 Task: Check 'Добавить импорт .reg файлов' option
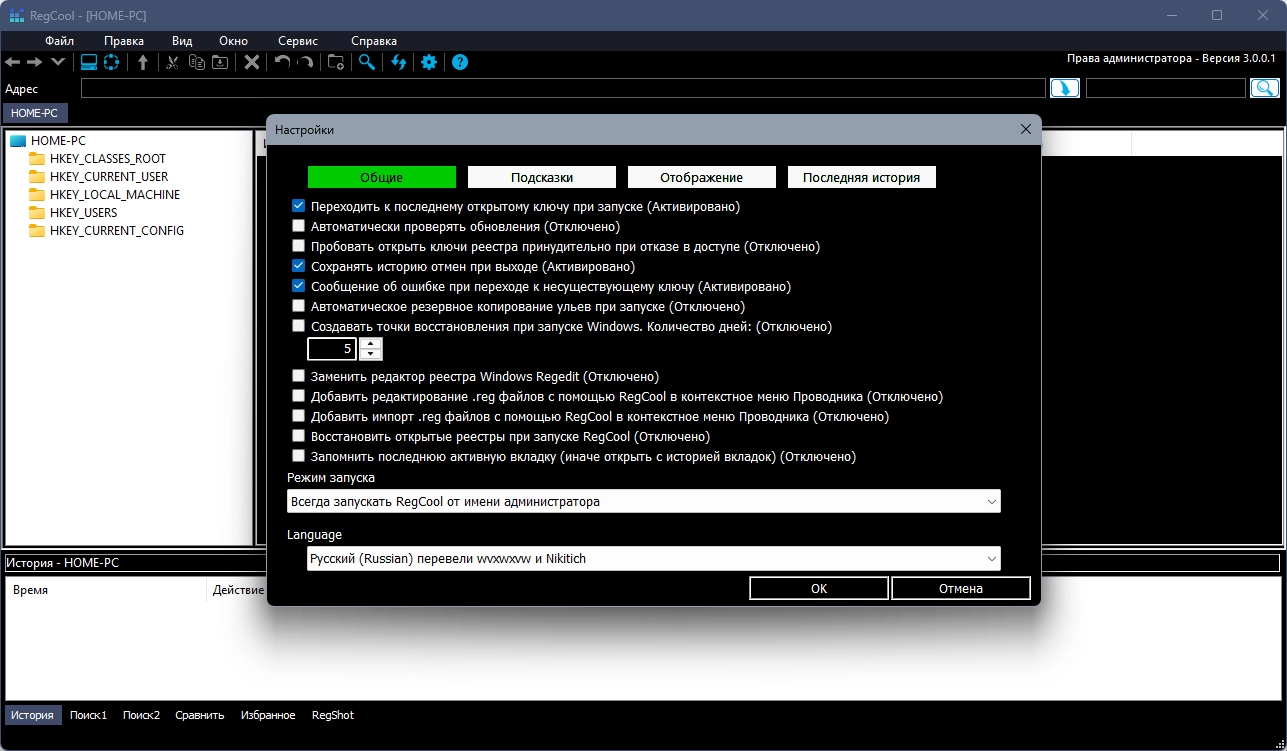point(298,417)
